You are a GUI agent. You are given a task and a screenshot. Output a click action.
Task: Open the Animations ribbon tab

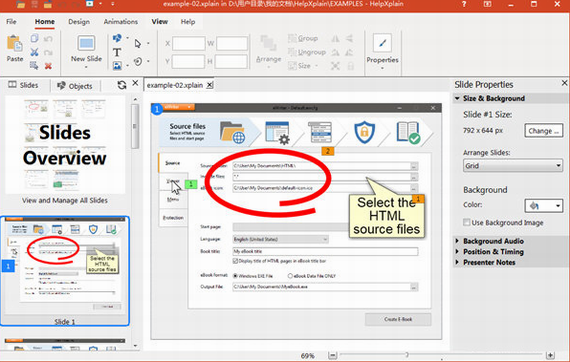tap(121, 22)
